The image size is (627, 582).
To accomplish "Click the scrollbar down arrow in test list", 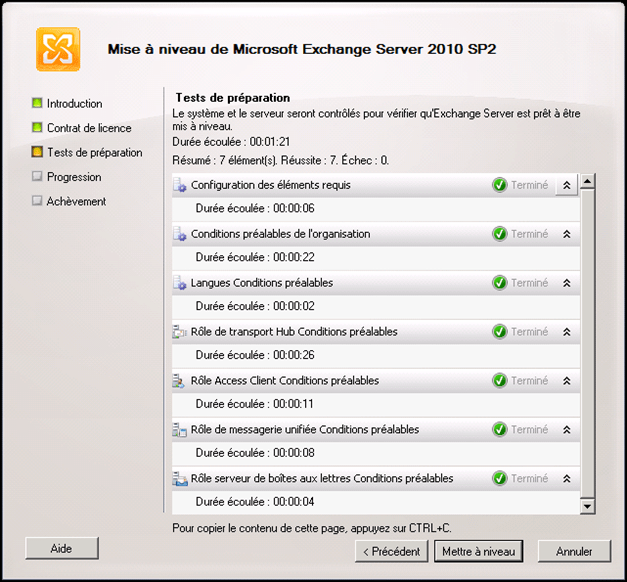I will 588,507.
